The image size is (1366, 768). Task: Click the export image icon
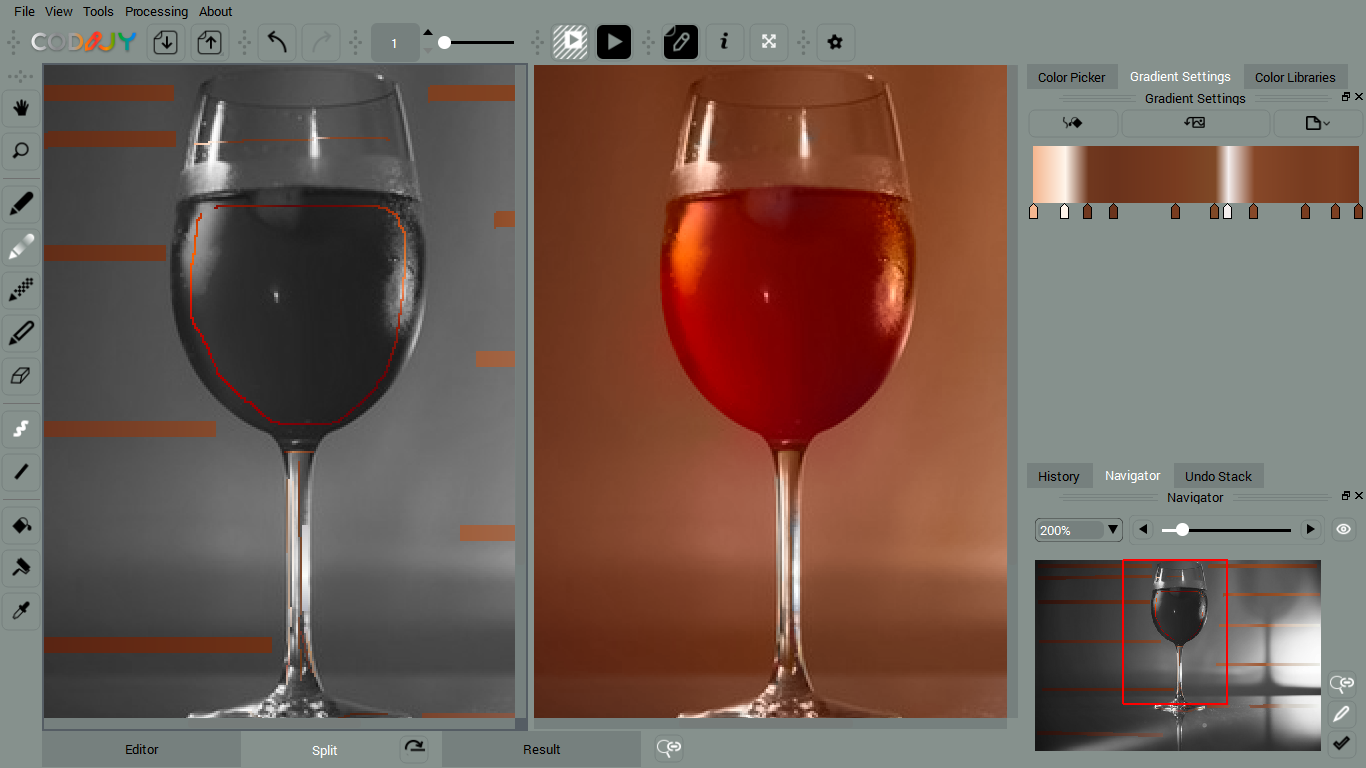coord(209,42)
